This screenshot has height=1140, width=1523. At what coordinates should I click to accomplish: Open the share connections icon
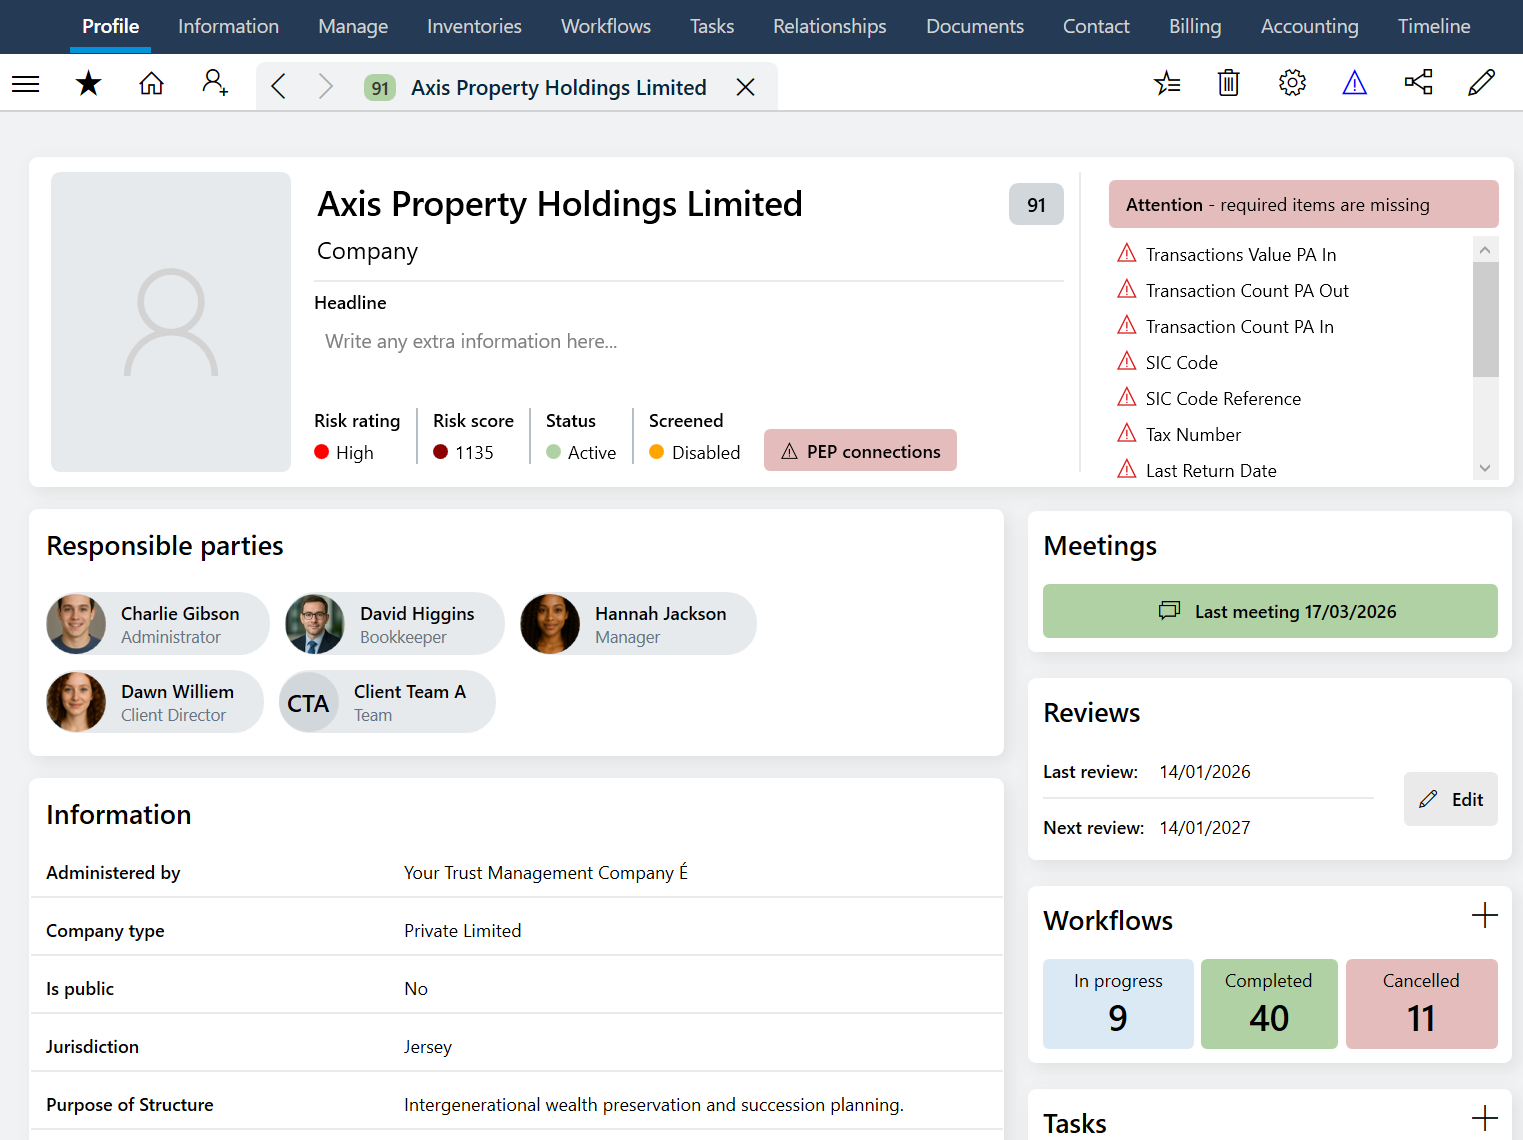pyautogui.click(x=1418, y=83)
